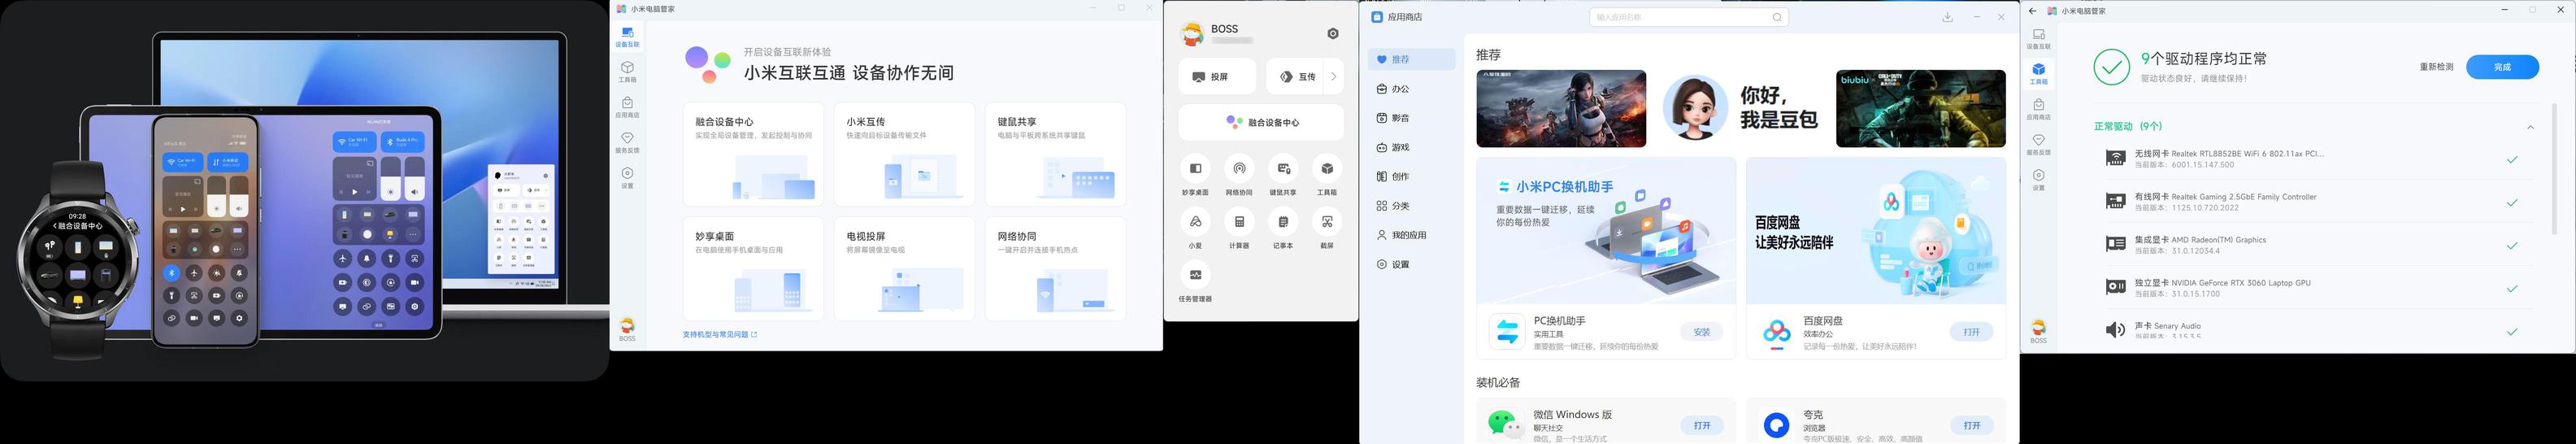This screenshot has width=2576, height=444.
Task: Switch to 推荐 tab in 应用商店
Action: pyautogui.click(x=1411, y=59)
